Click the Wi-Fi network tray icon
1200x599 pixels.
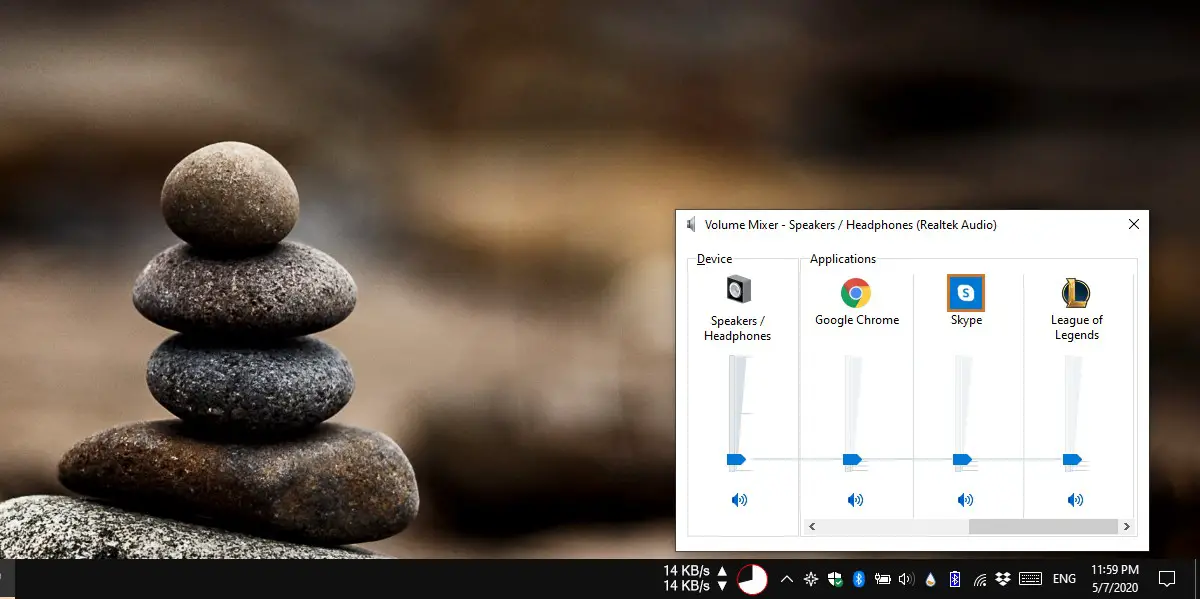point(980,579)
